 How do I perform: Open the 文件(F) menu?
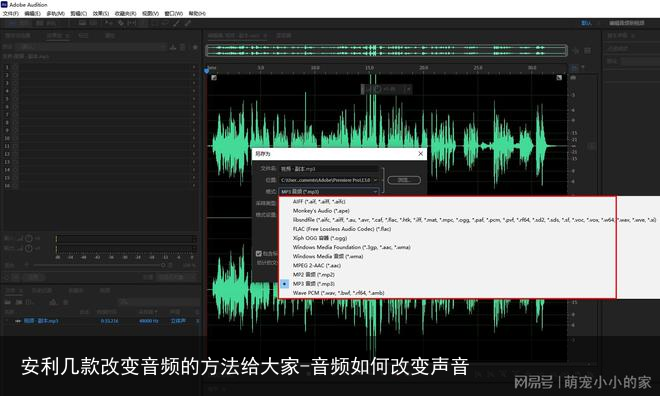tap(11, 13)
